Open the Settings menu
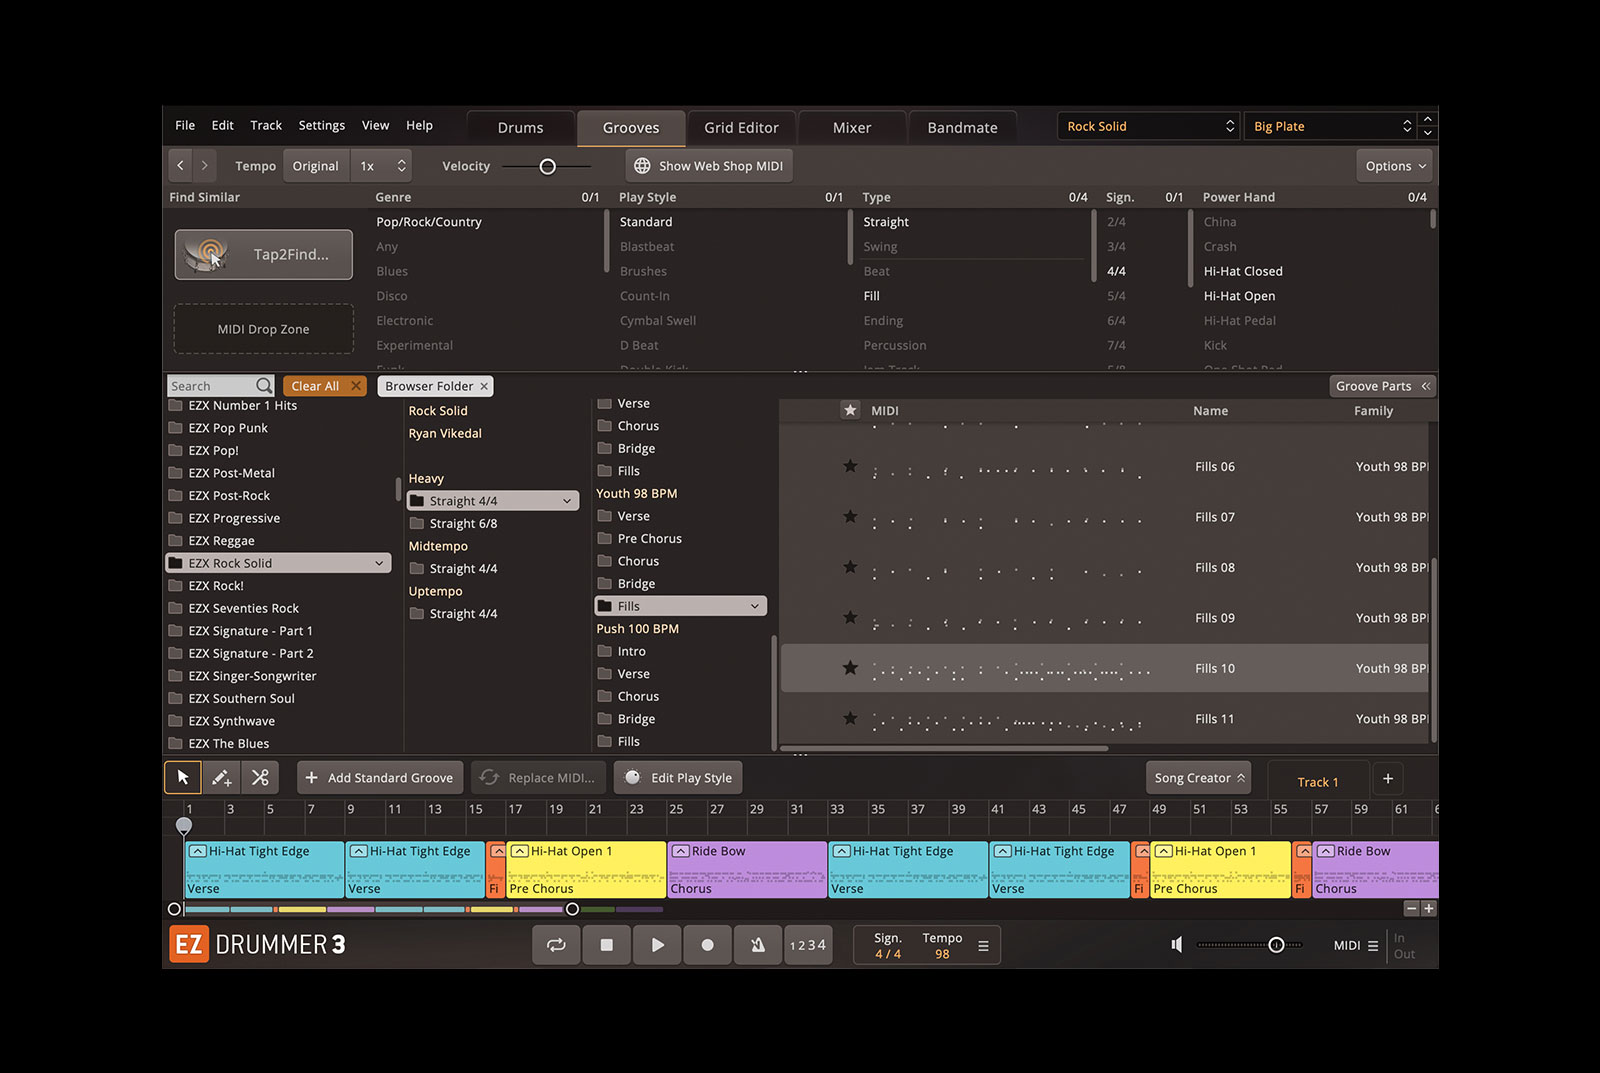Screen dimensions: 1600x1073 tap(321, 125)
